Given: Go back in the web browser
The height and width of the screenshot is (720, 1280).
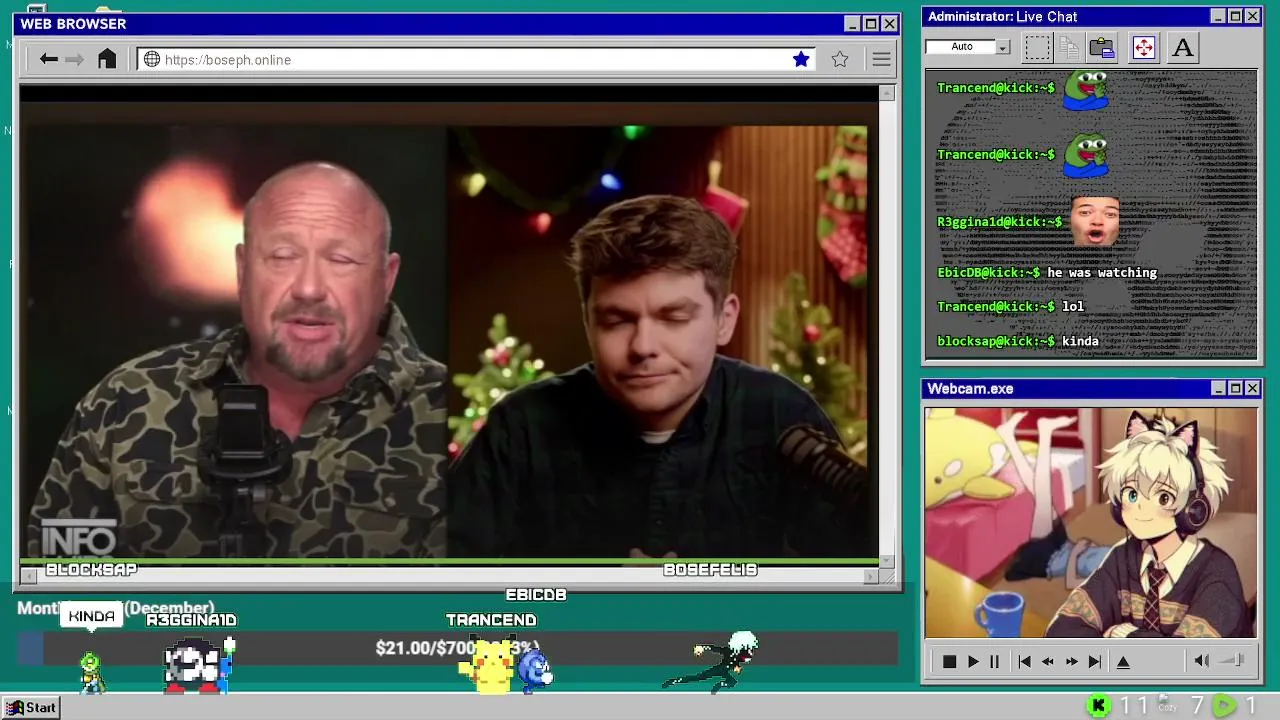Looking at the screenshot, I should pos(48,60).
